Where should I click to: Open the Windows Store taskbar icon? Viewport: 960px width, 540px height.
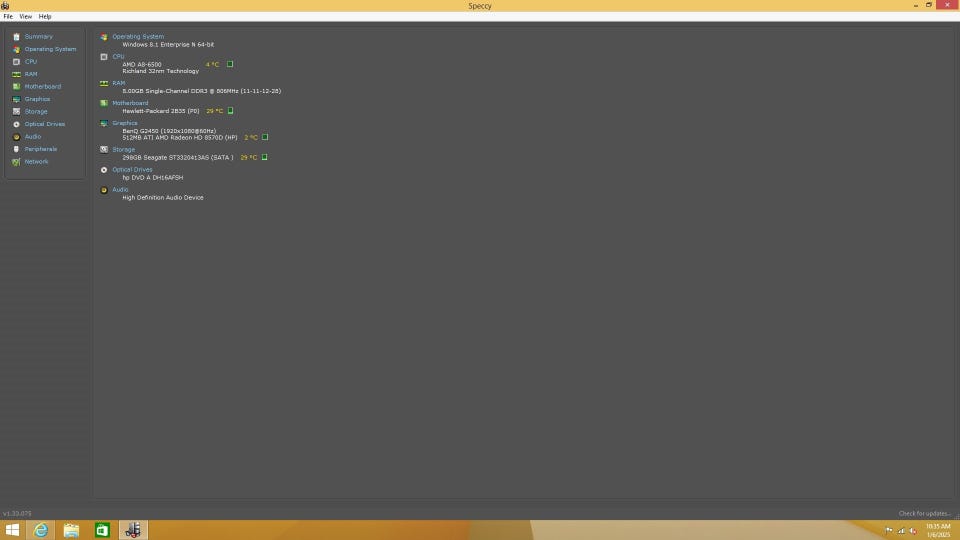click(x=102, y=530)
